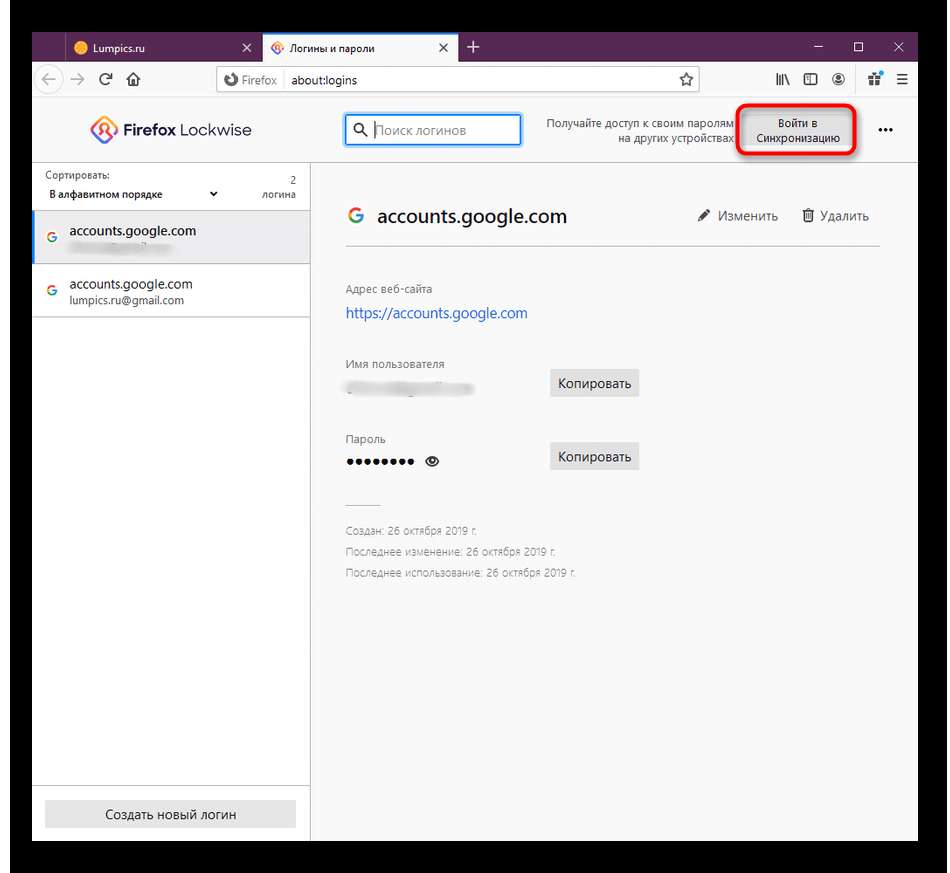Image resolution: width=950 pixels, height=873 pixels.
Task: Reveal the password with eye icon
Action: [432, 461]
